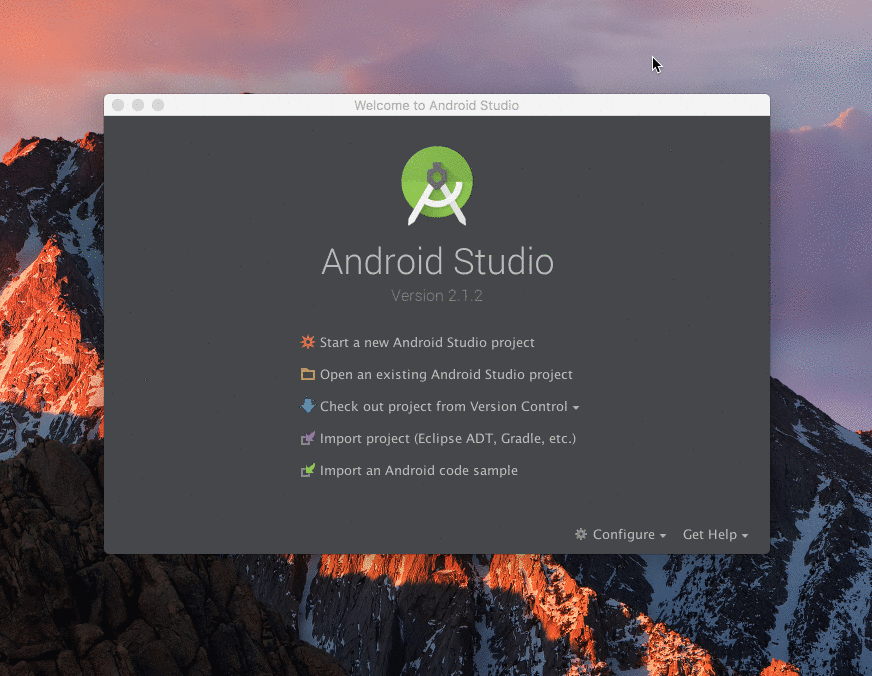Screen dimensions: 872x676
Task: Click the gear icon next to Configure
Action: [580, 534]
